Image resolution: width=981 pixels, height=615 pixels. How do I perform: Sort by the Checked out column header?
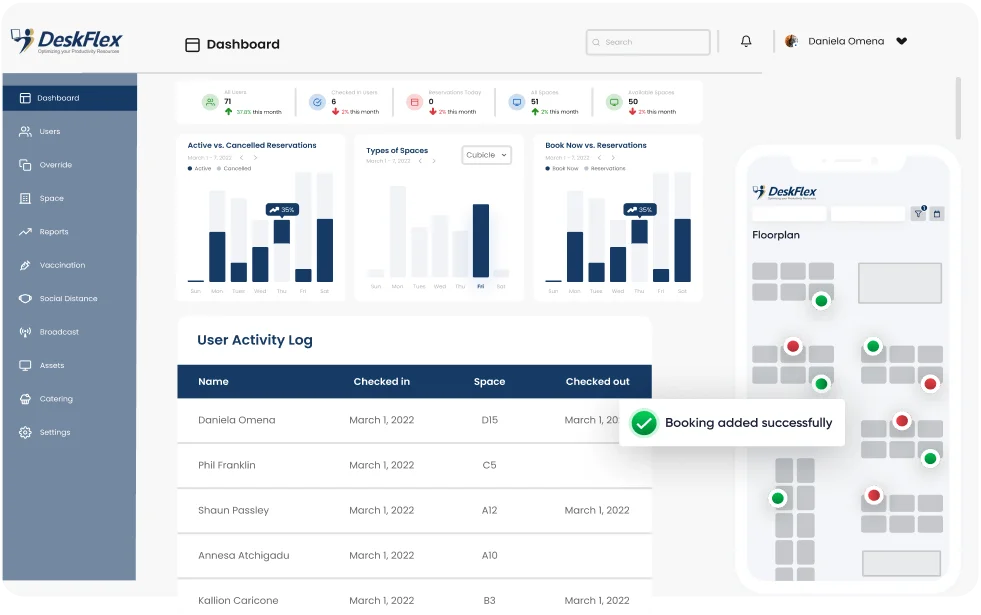[x=597, y=382]
